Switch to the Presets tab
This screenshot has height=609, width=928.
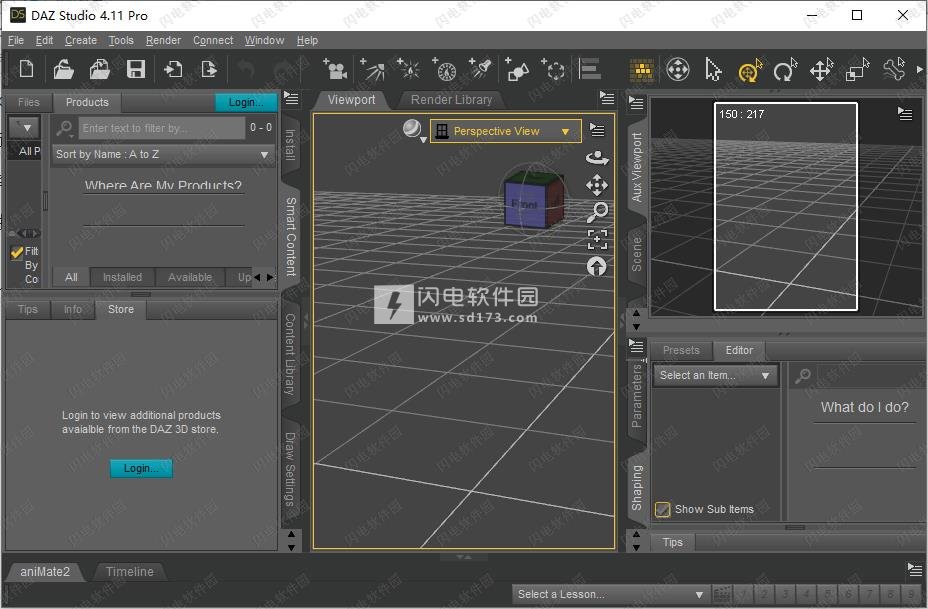tap(681, 350)
